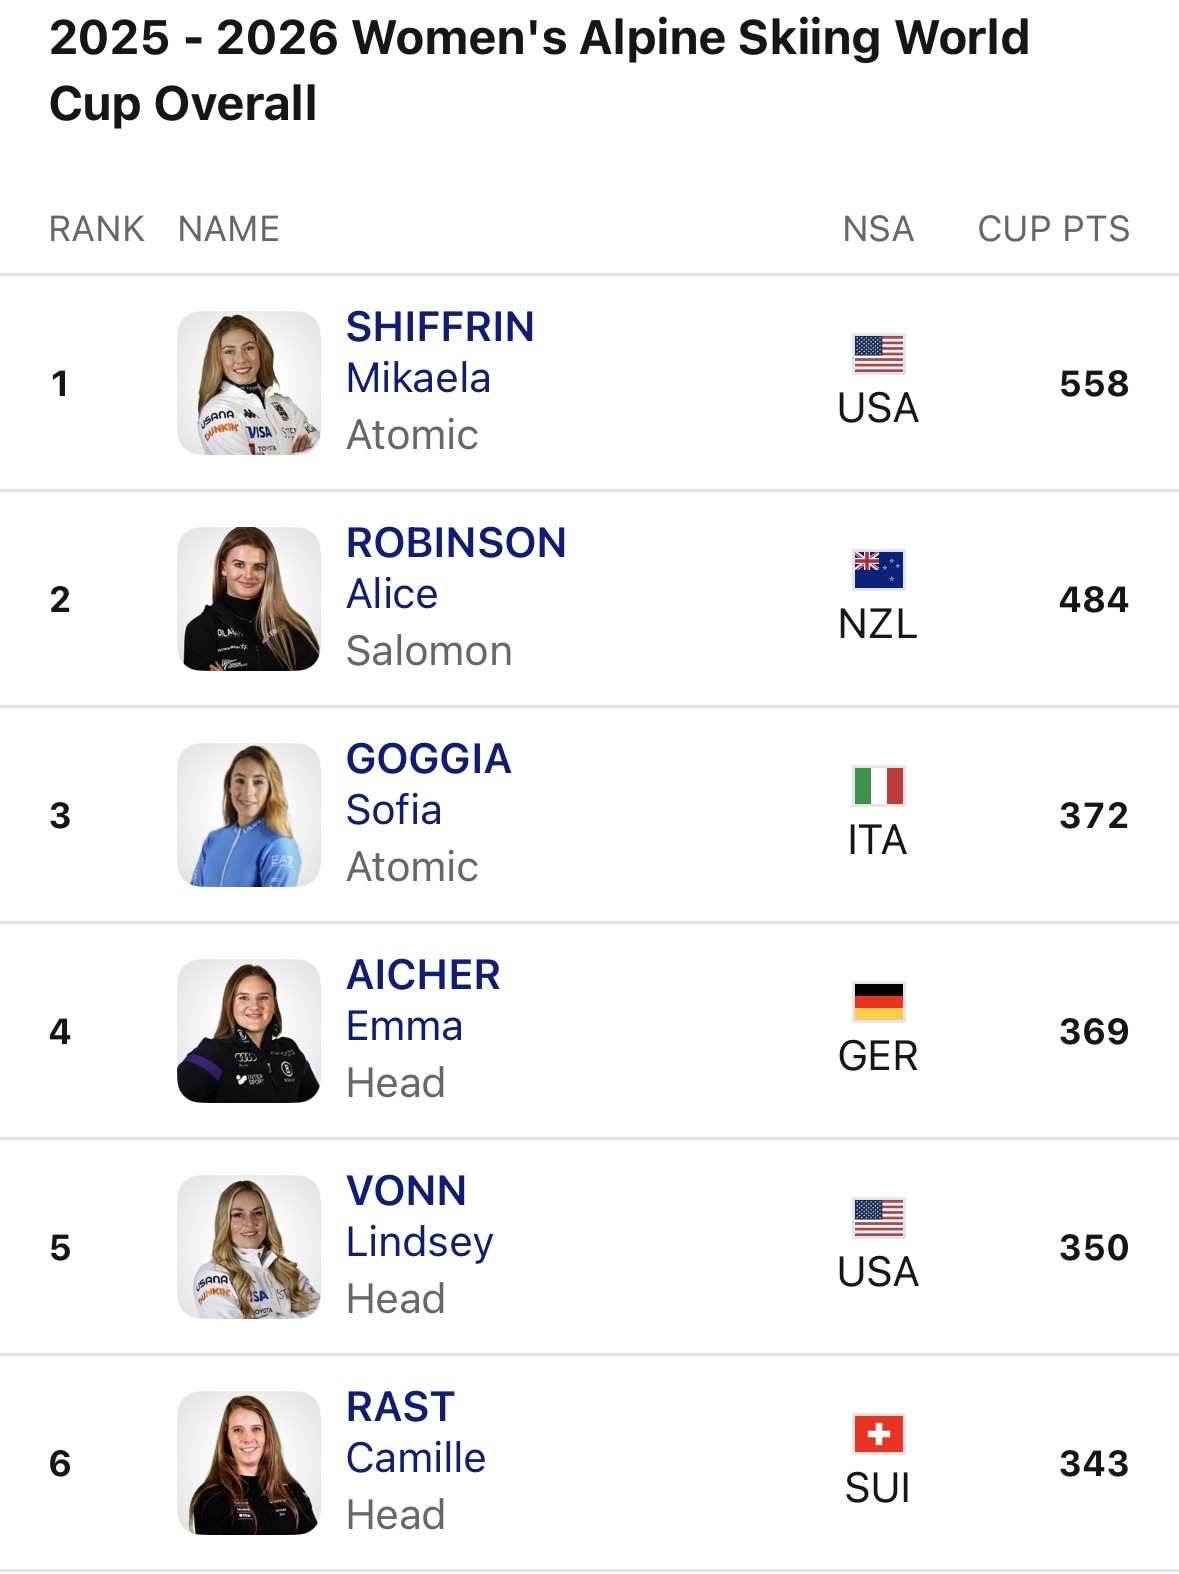
Task: Follow the GOGGIA Sofia name link
Action: [x=428, y=784]
